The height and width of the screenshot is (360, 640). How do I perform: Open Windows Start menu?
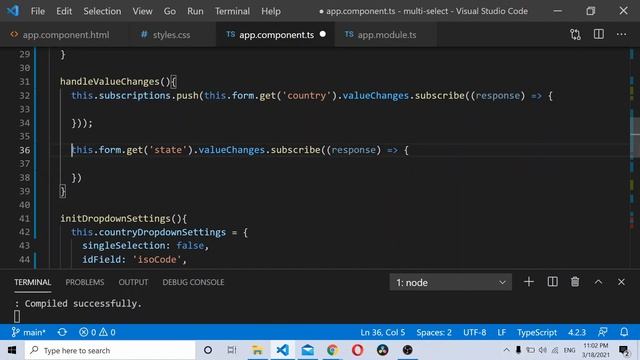click(12, 350)
